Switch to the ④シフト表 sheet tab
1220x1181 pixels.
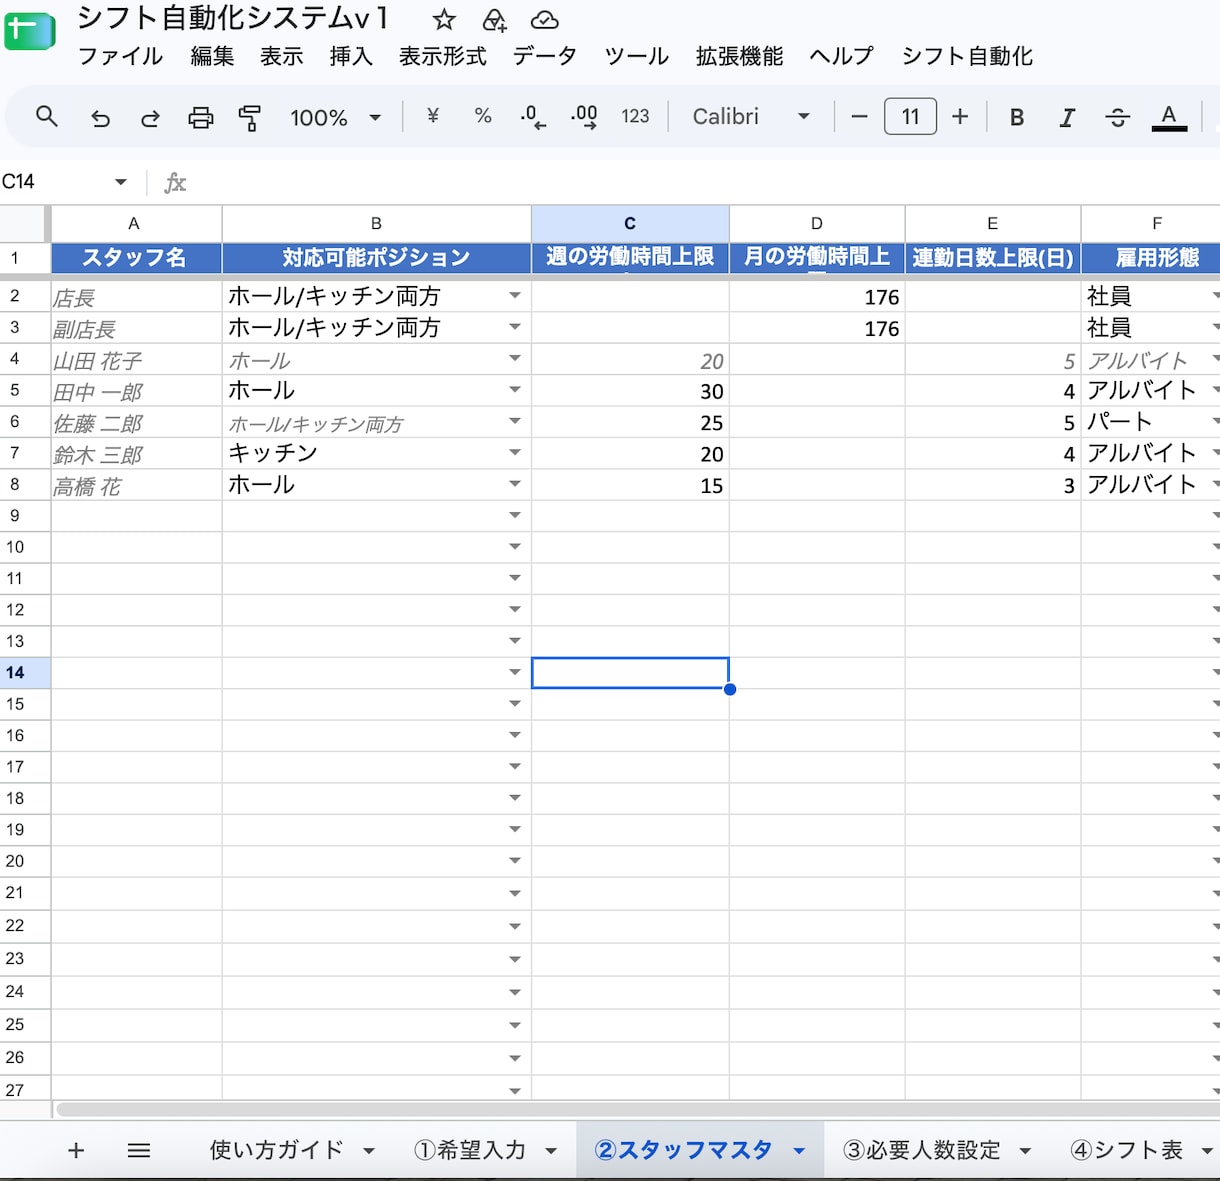point(1126,1150)
